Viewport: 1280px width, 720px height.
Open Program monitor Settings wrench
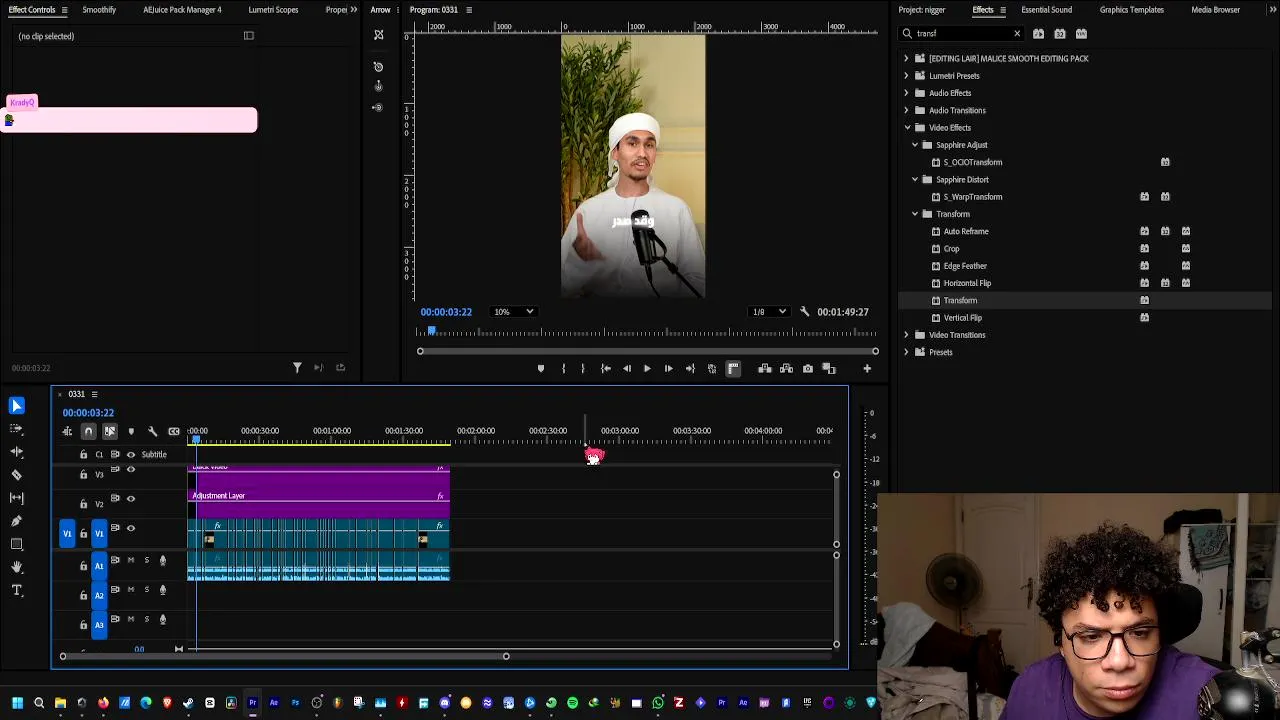coord(804,312)
